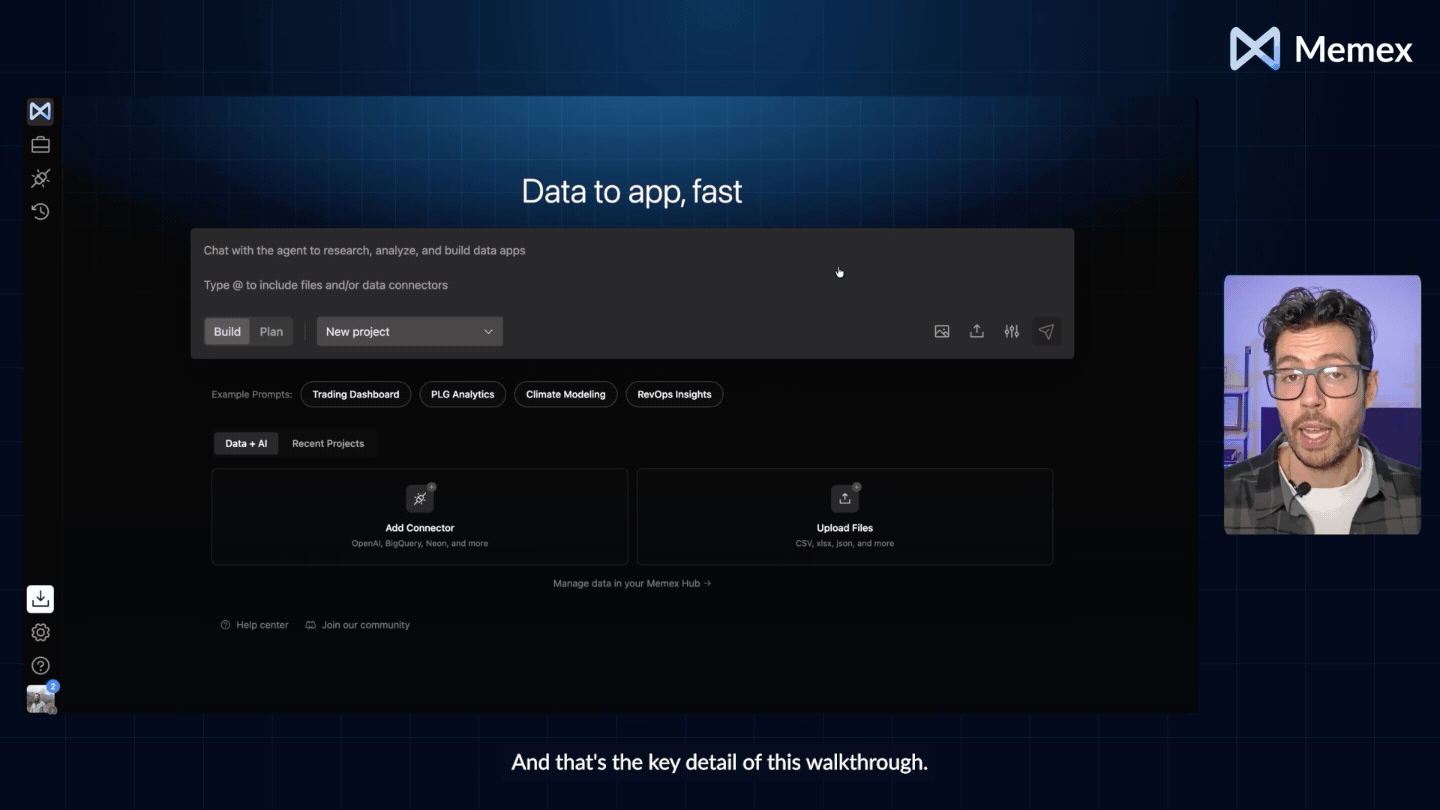Click the Memex logo in the sidebar
This screenshot has height=810, width=1440.
click(40, 111)
